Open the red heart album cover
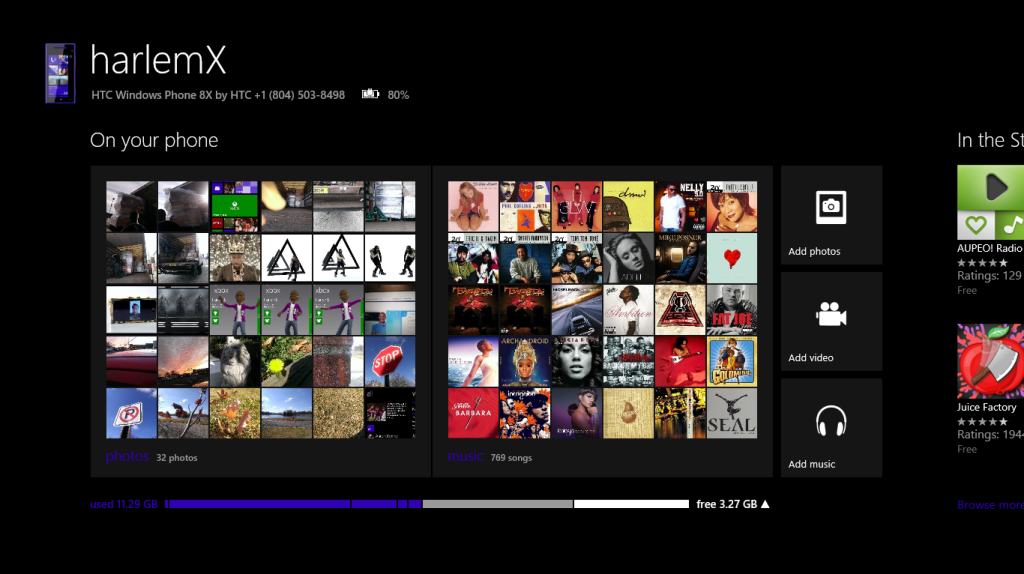 [732, 258]
